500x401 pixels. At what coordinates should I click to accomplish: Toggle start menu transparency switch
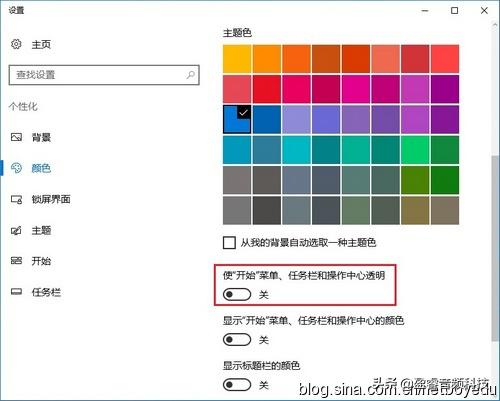237,294
